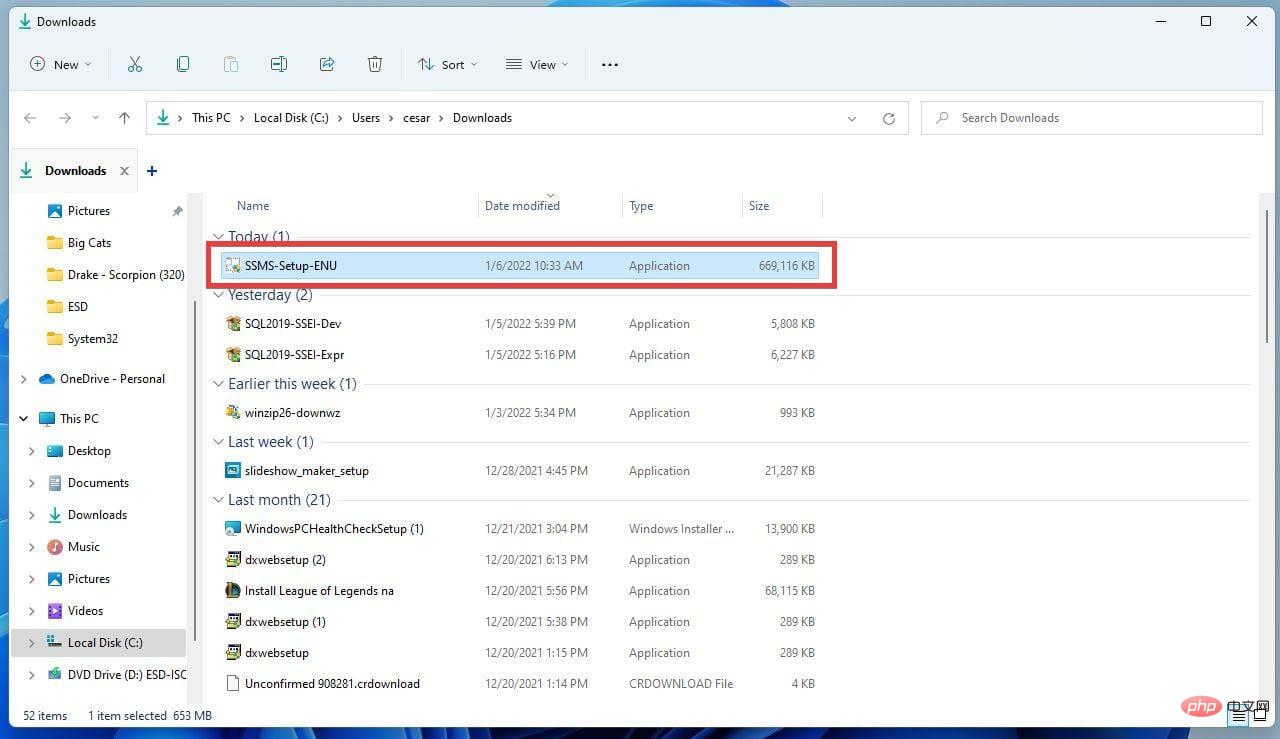Collapse the Today (1) group
Image resolution: width=1280 pixels, height=739 pixels.
(x=218, y=238)
